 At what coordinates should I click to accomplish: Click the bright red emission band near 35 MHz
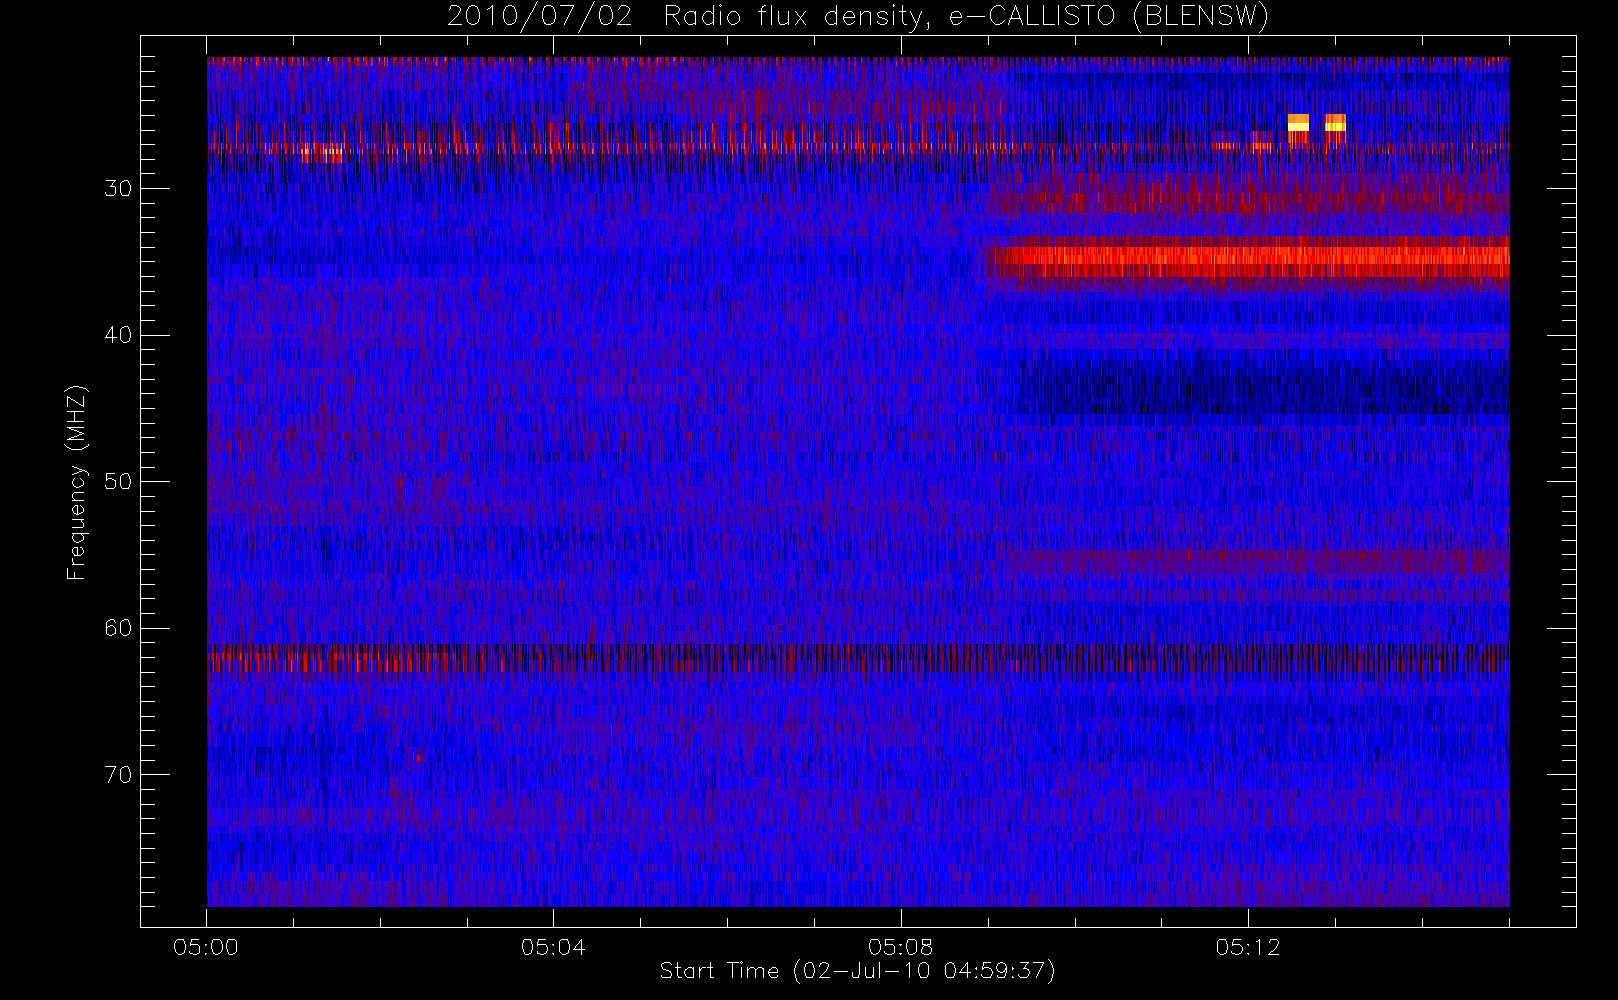1248,257
